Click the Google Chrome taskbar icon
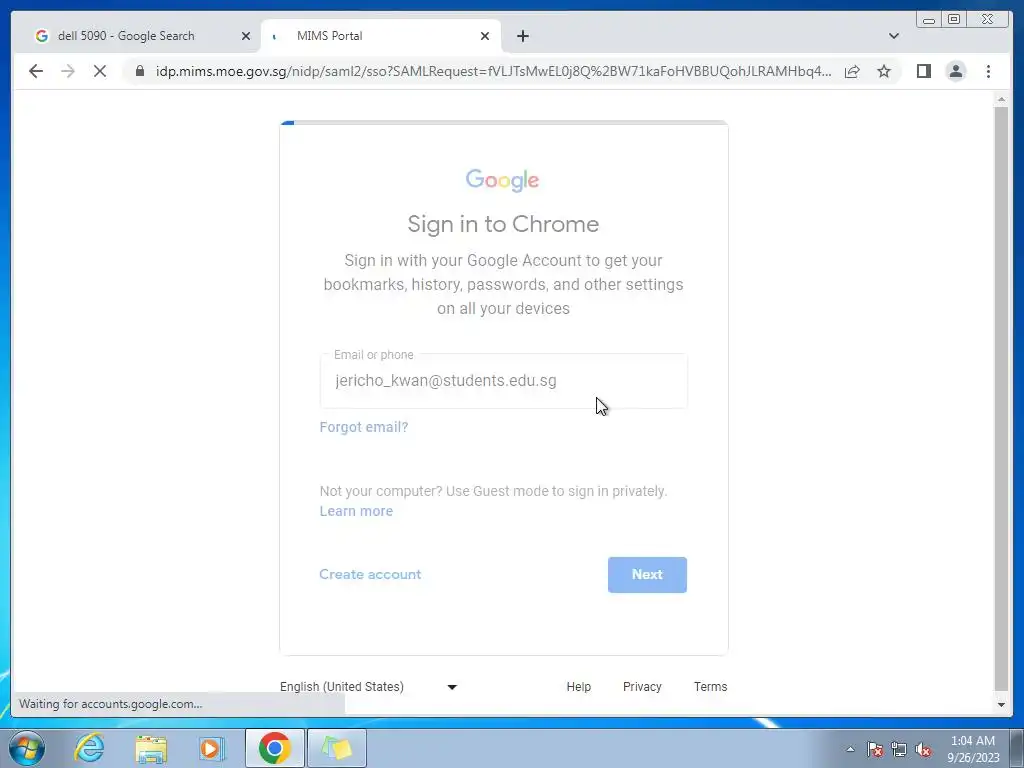This screenshot has width=1024, height=768. pos(274,748)
